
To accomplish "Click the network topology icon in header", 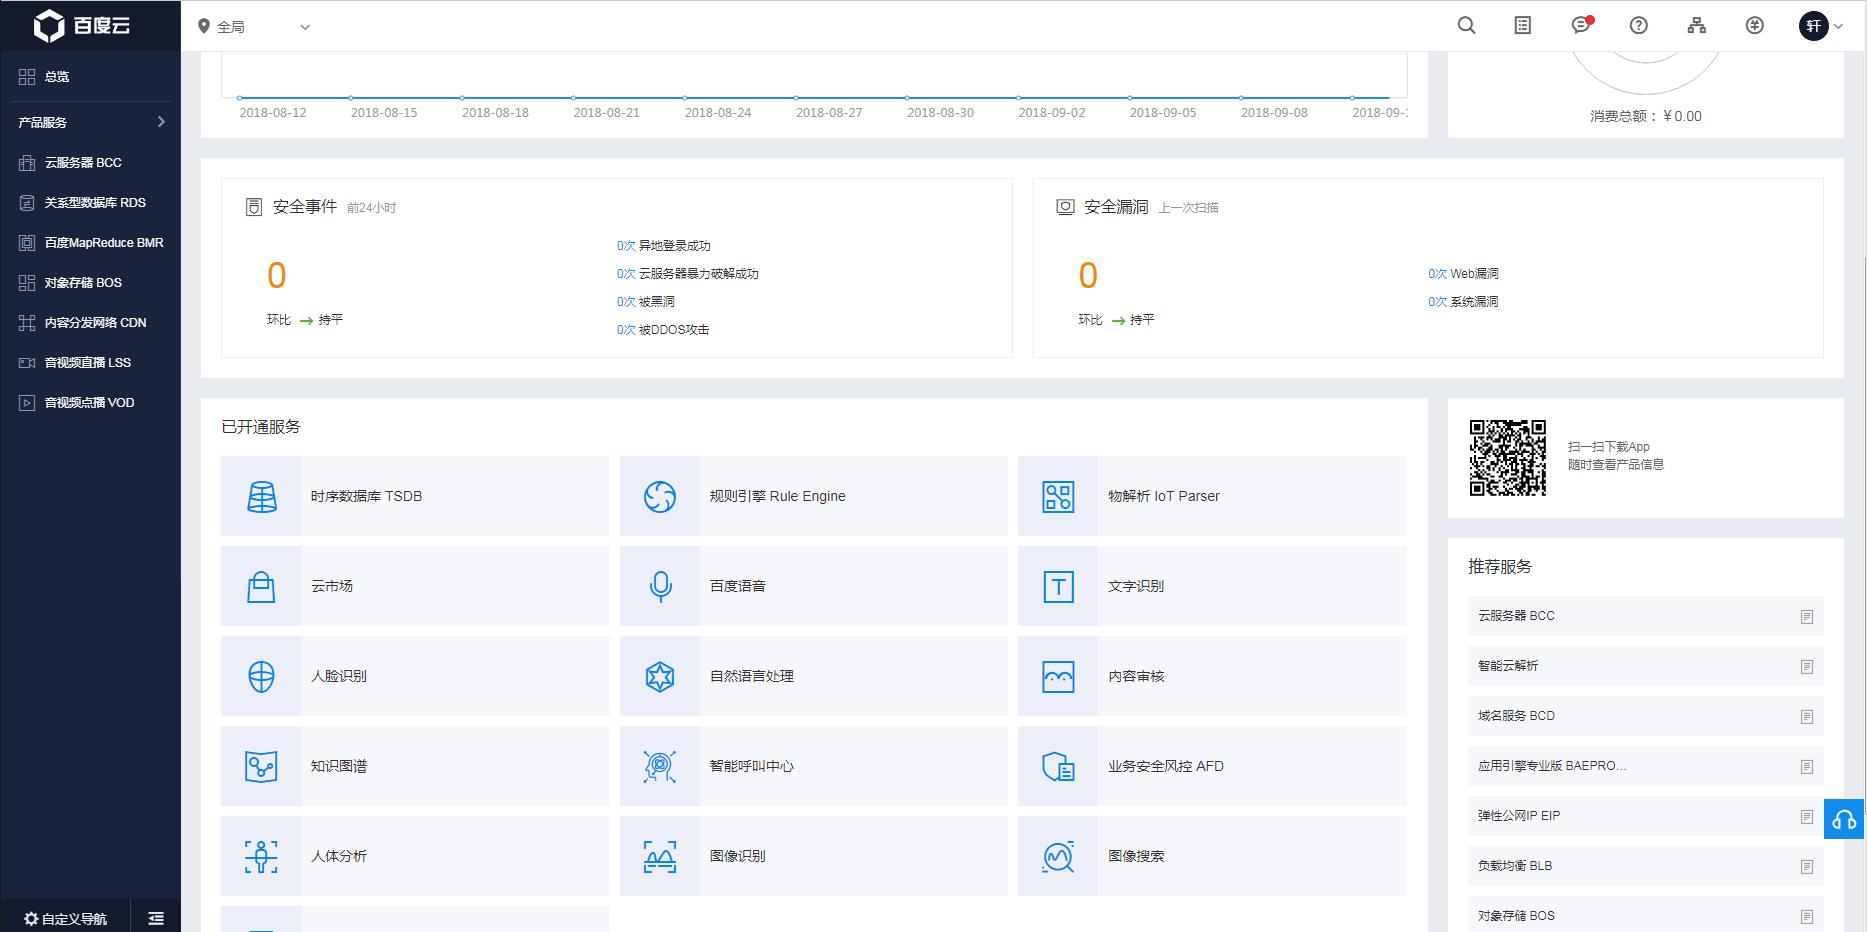I will 1697,26.
